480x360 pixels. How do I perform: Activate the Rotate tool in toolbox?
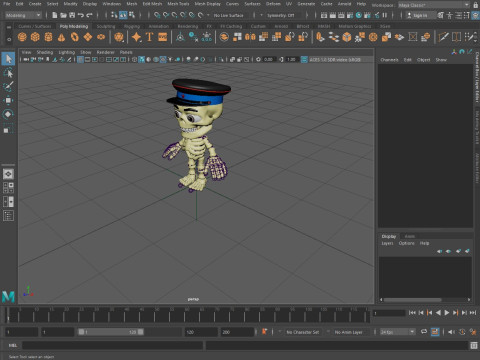[x=8, y=114]
